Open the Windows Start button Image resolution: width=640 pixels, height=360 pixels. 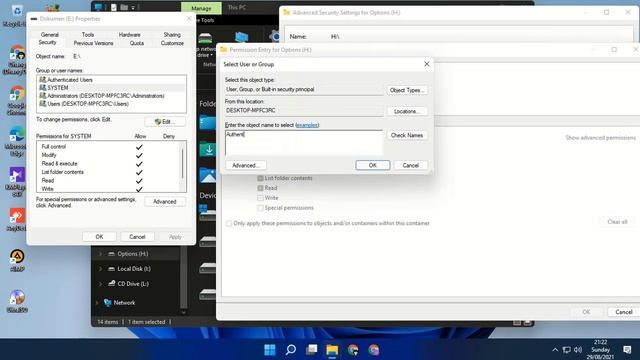(269, 350)
